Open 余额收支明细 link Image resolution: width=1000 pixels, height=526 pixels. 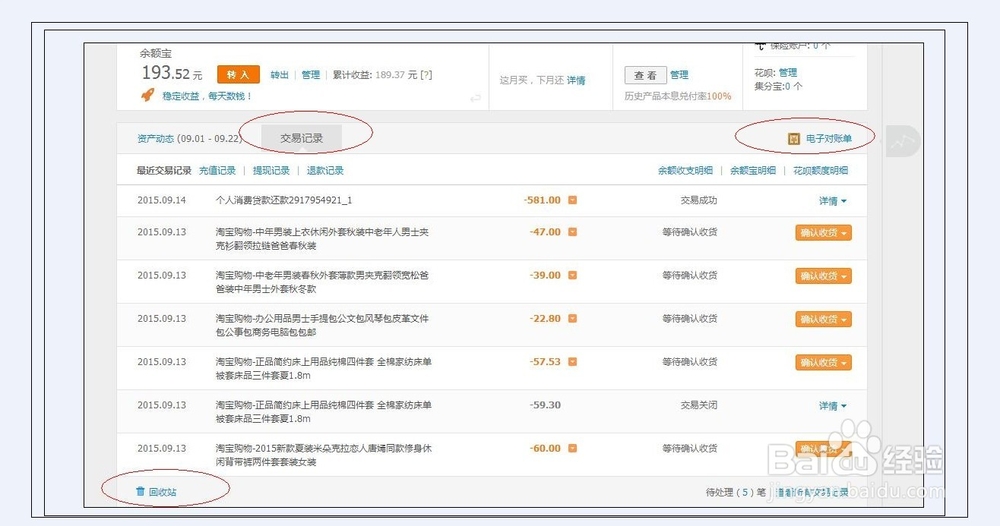(x=686, y=170)
